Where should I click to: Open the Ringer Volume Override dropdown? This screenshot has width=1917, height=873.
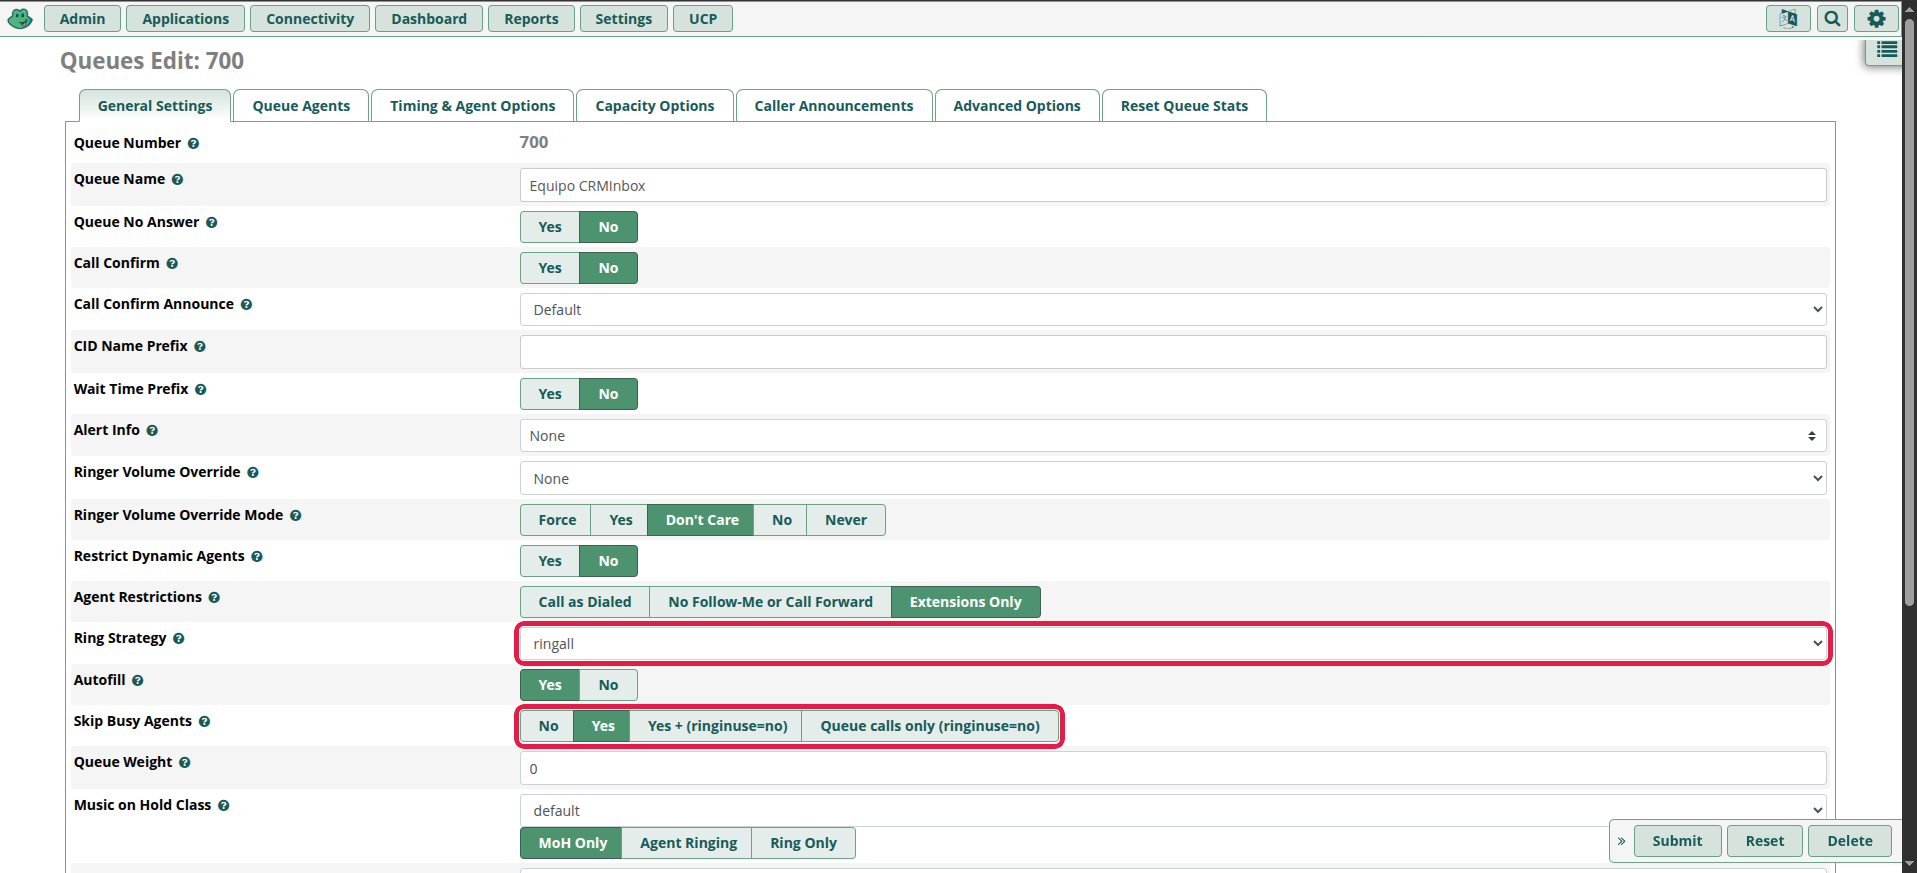click(1173, 479)
